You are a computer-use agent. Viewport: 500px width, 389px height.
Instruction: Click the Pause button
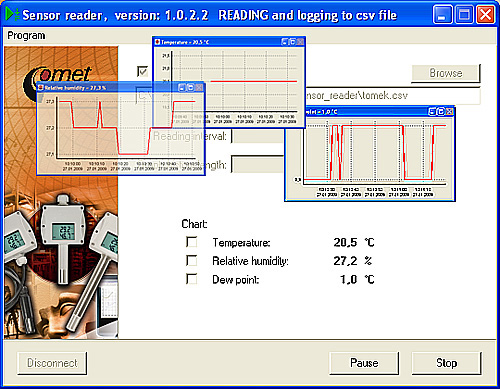pyautogui.click(x=364, y=363)
